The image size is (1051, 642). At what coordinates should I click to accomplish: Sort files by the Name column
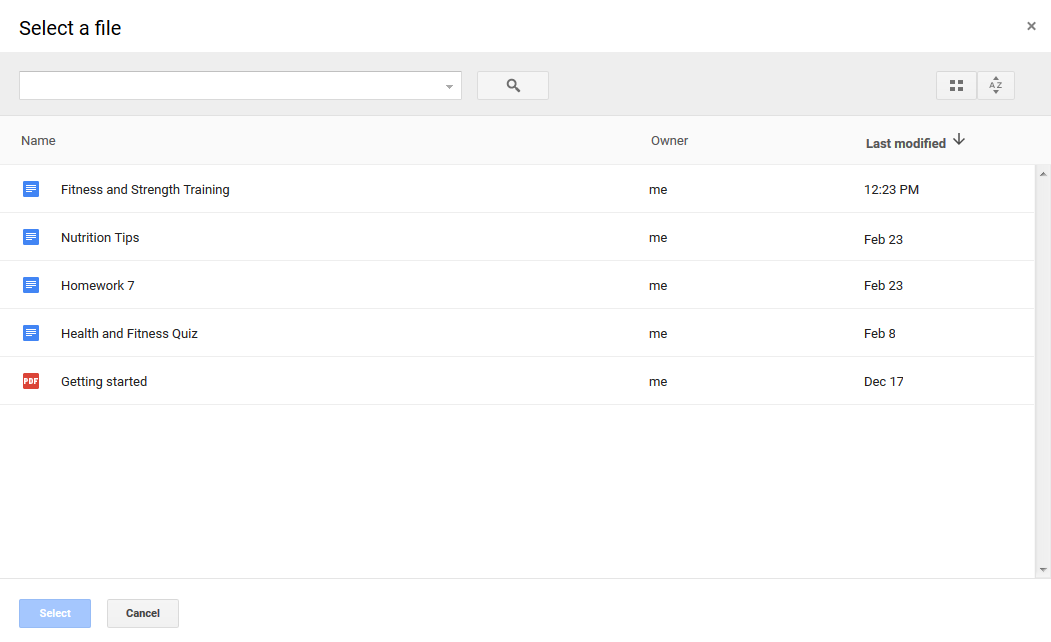click(x=38, y=140)
